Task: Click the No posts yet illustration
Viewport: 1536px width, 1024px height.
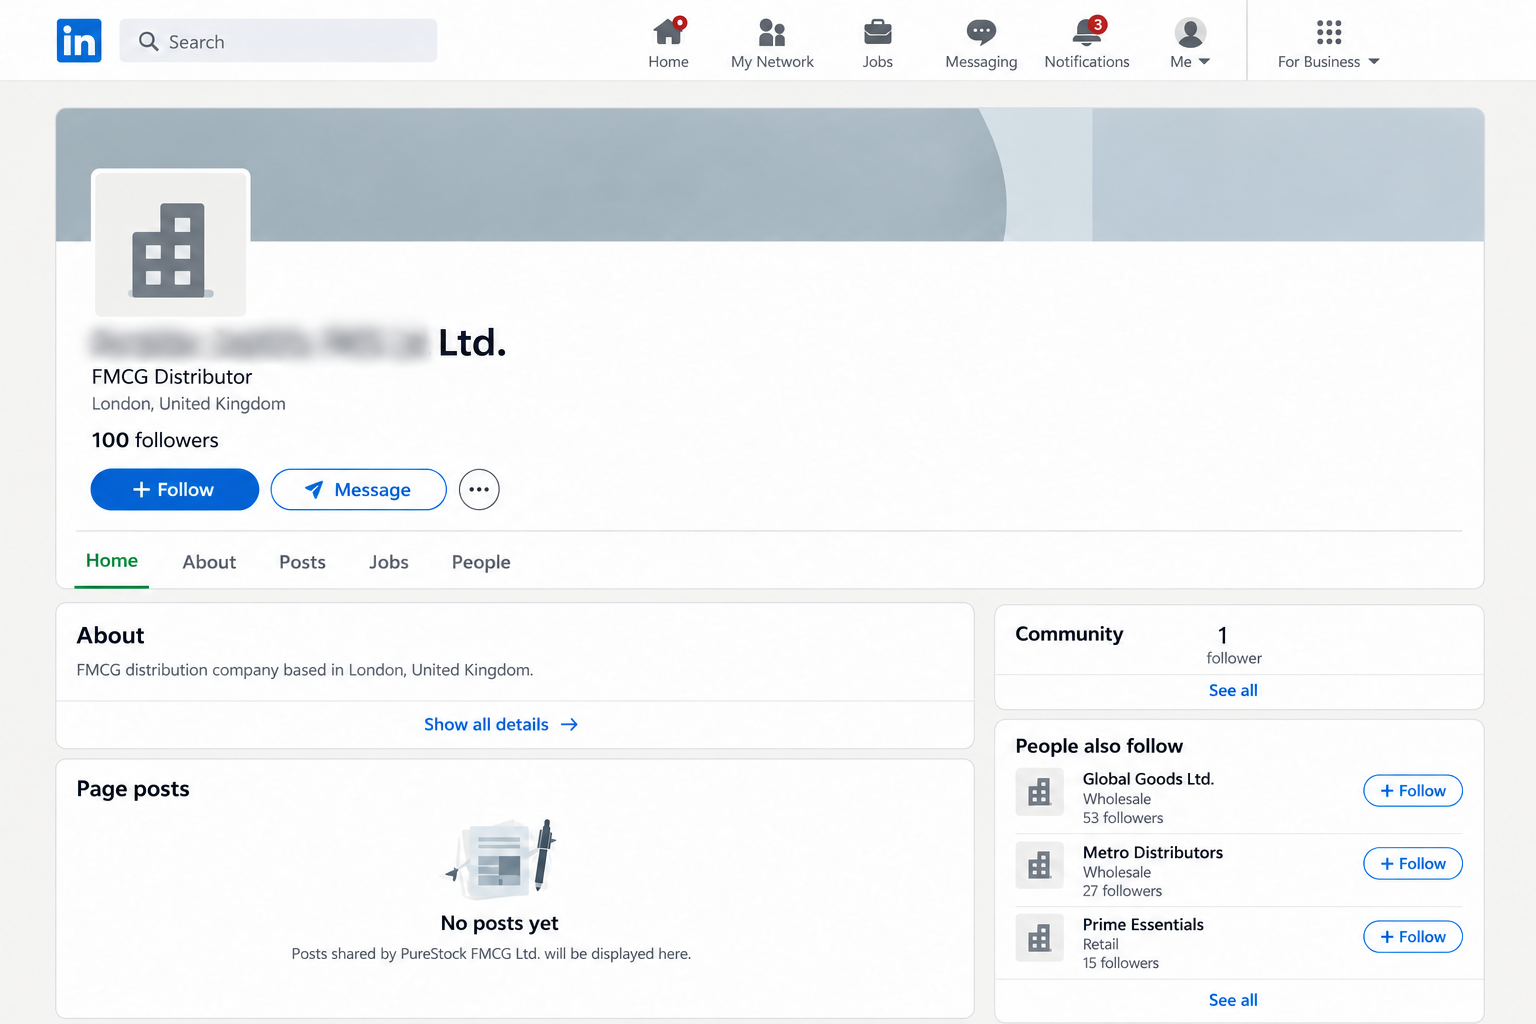Action: point(500,858)
